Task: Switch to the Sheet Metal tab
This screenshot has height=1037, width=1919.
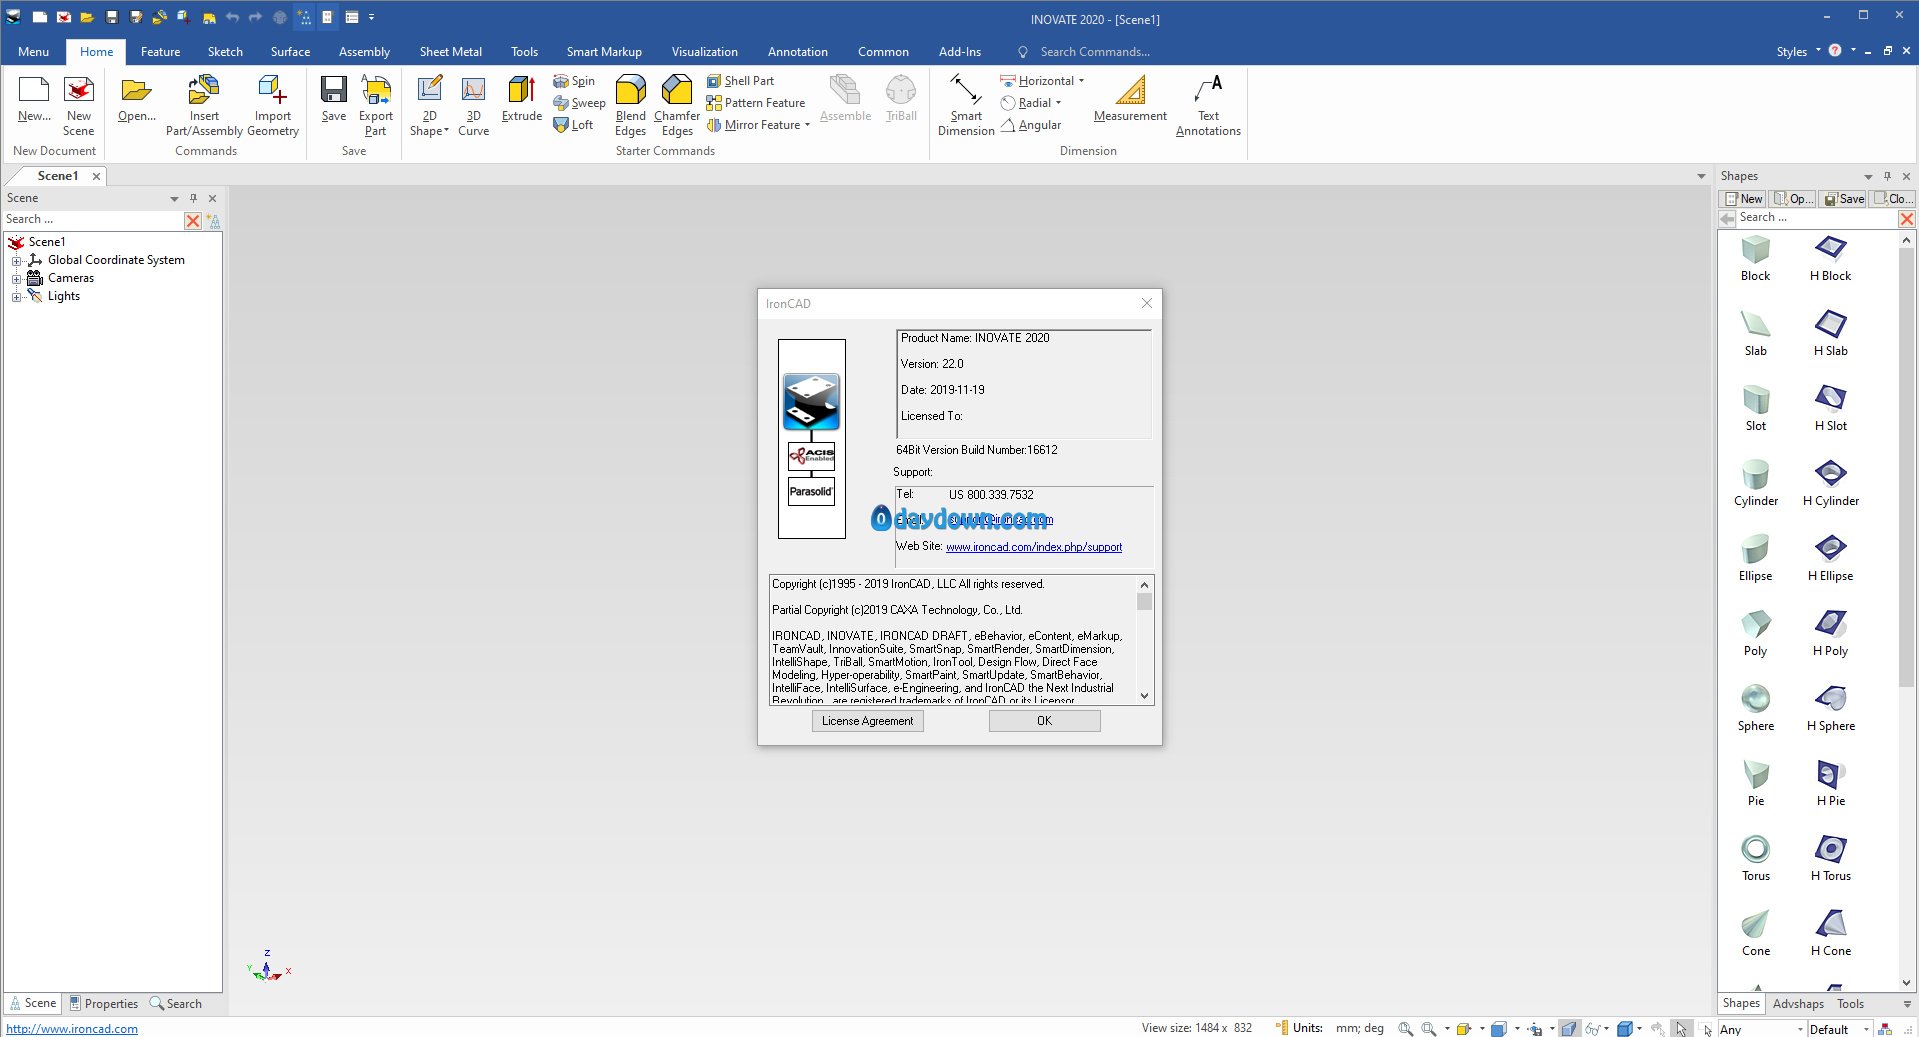Action: (450, 52)
